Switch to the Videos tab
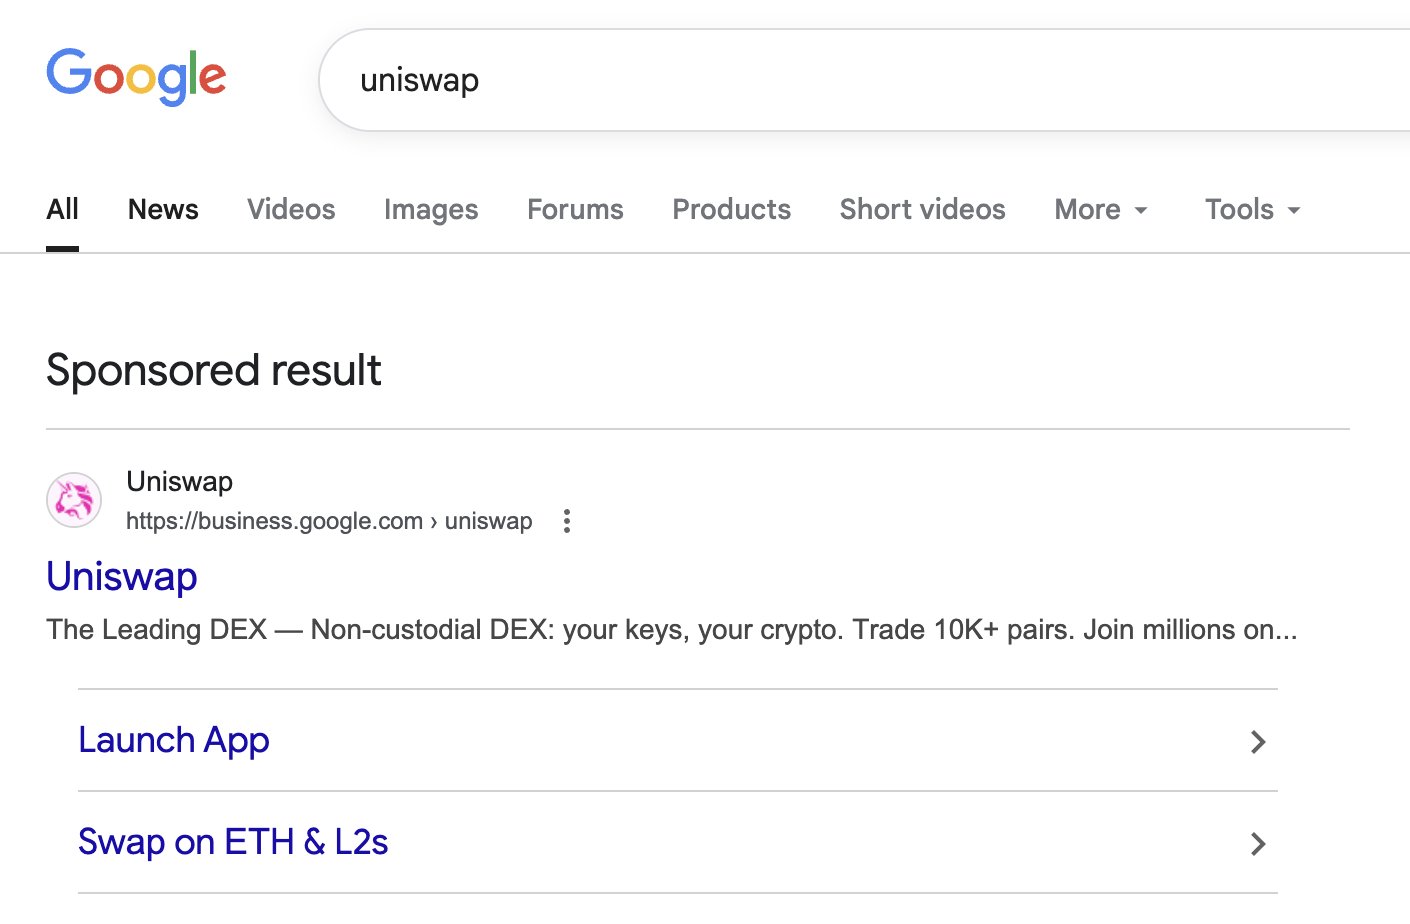 [x=291, y=210]
